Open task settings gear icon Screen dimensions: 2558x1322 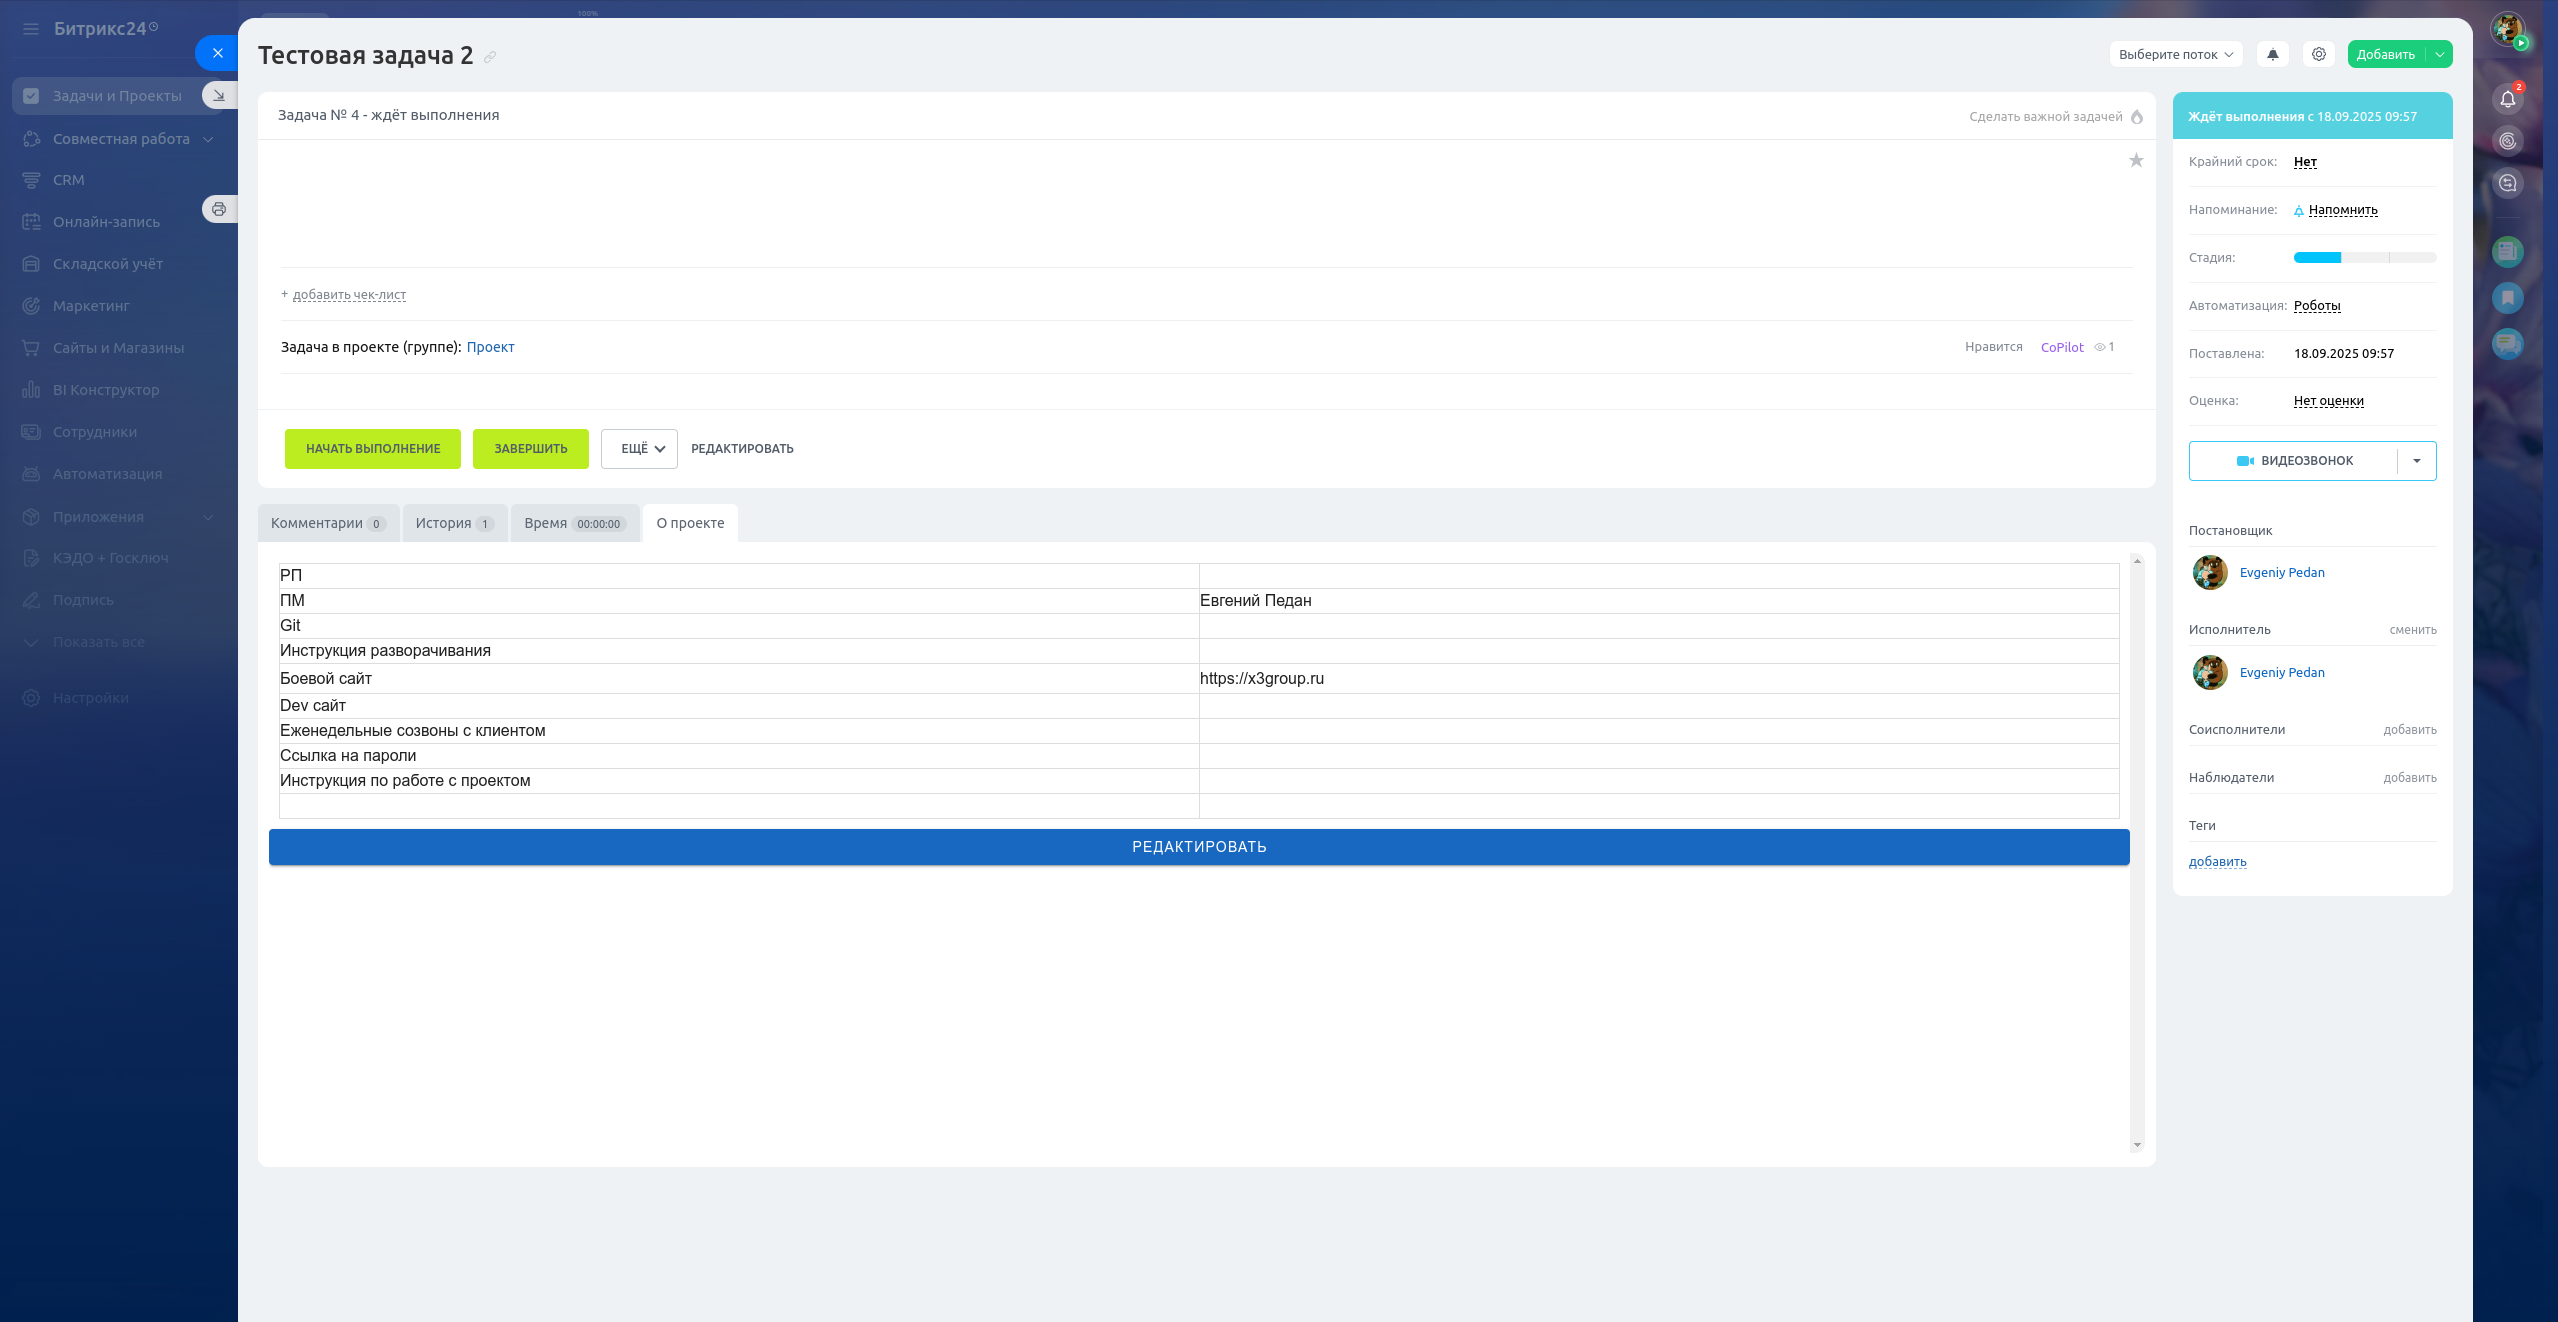coord(2318,55)
